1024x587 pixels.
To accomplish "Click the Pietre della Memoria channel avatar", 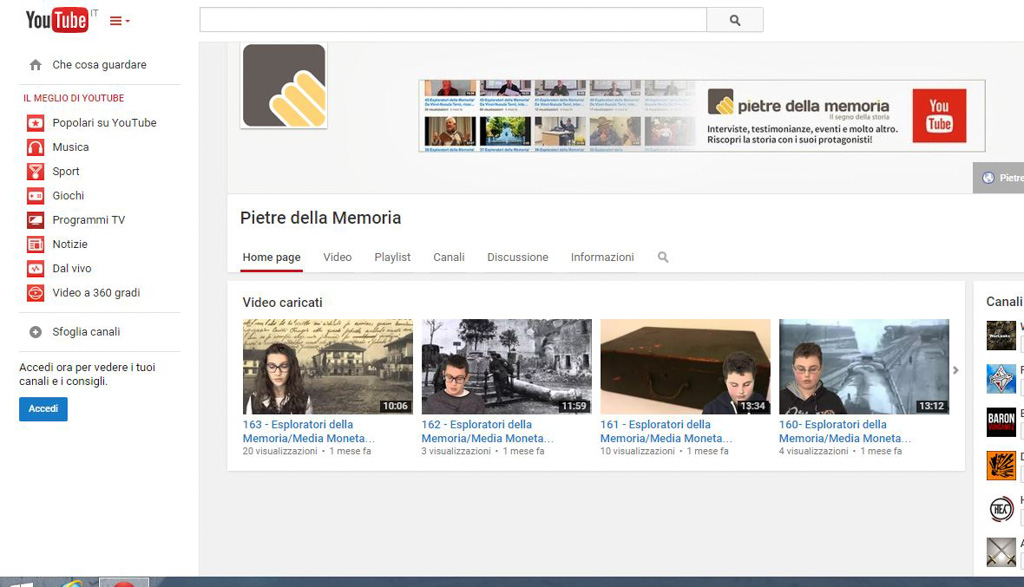I will coord(284,86).
